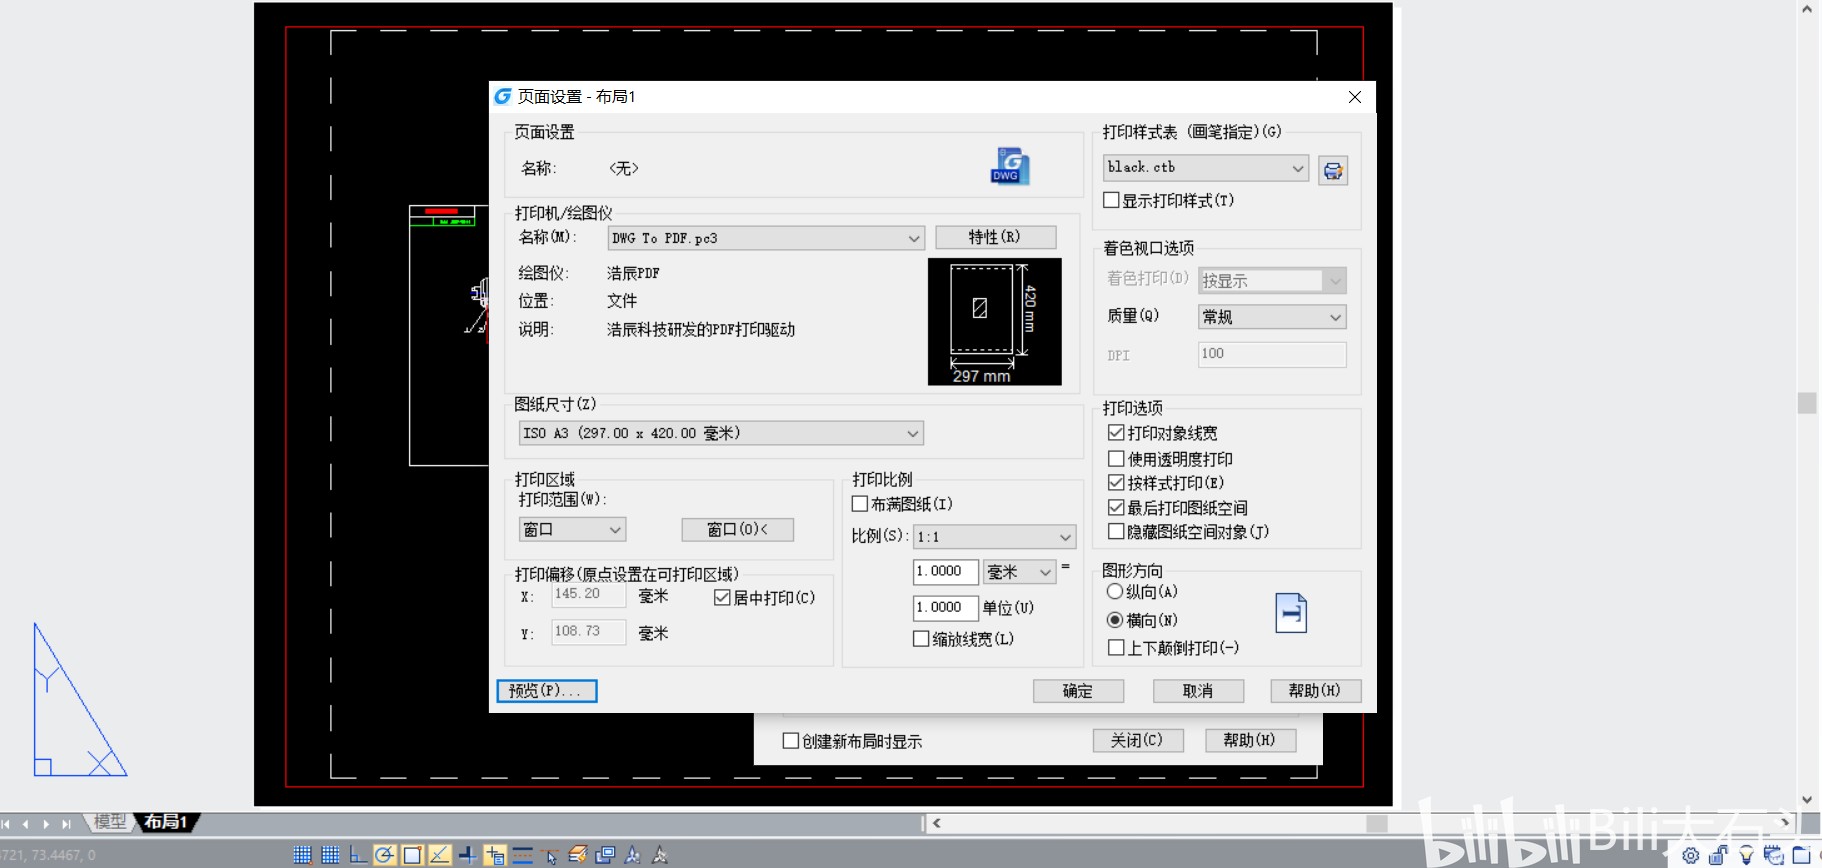Enable 显示打印样式 checkbox

pyautogui.click(x=1111, y=200)
